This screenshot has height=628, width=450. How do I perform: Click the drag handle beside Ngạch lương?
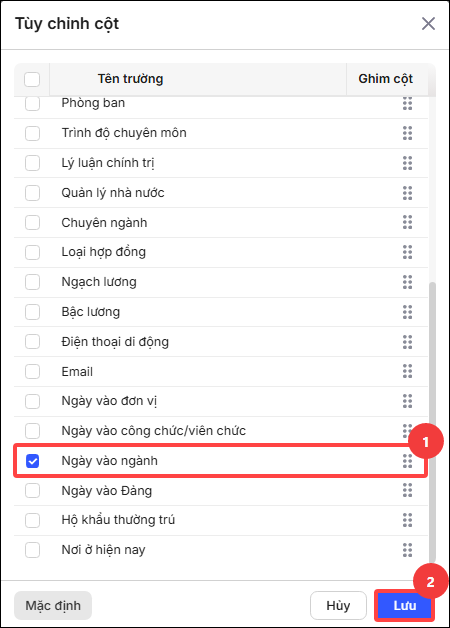pos(407,282)
